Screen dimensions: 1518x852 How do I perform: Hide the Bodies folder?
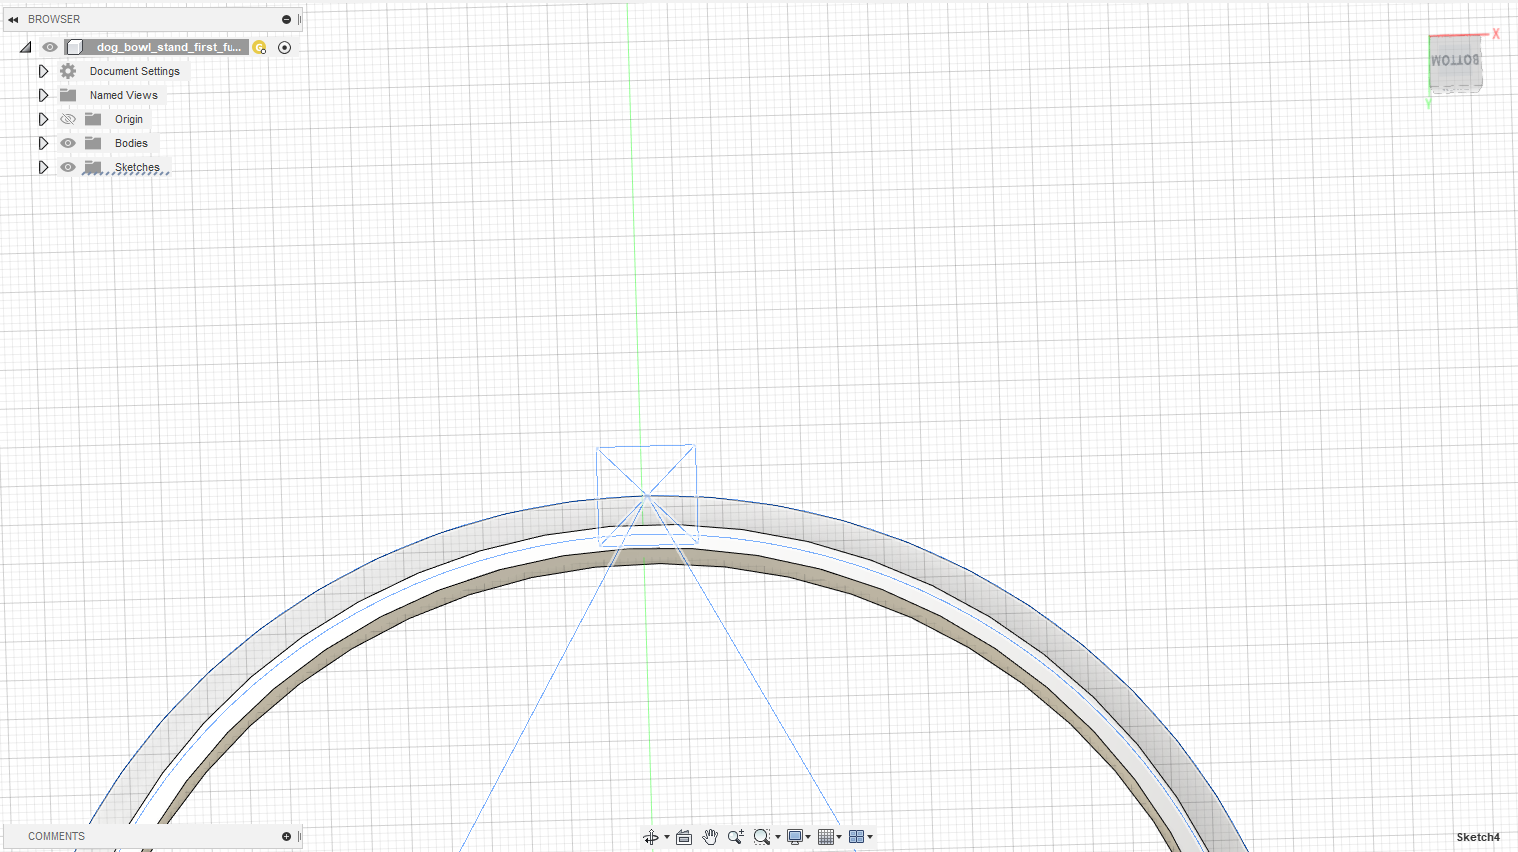coord(68,143)
